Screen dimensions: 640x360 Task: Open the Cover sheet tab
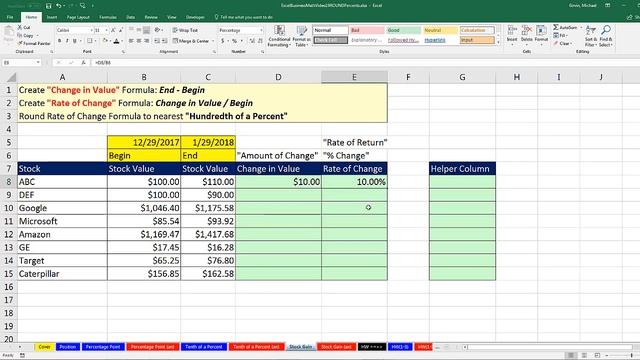tap(44, 347)
